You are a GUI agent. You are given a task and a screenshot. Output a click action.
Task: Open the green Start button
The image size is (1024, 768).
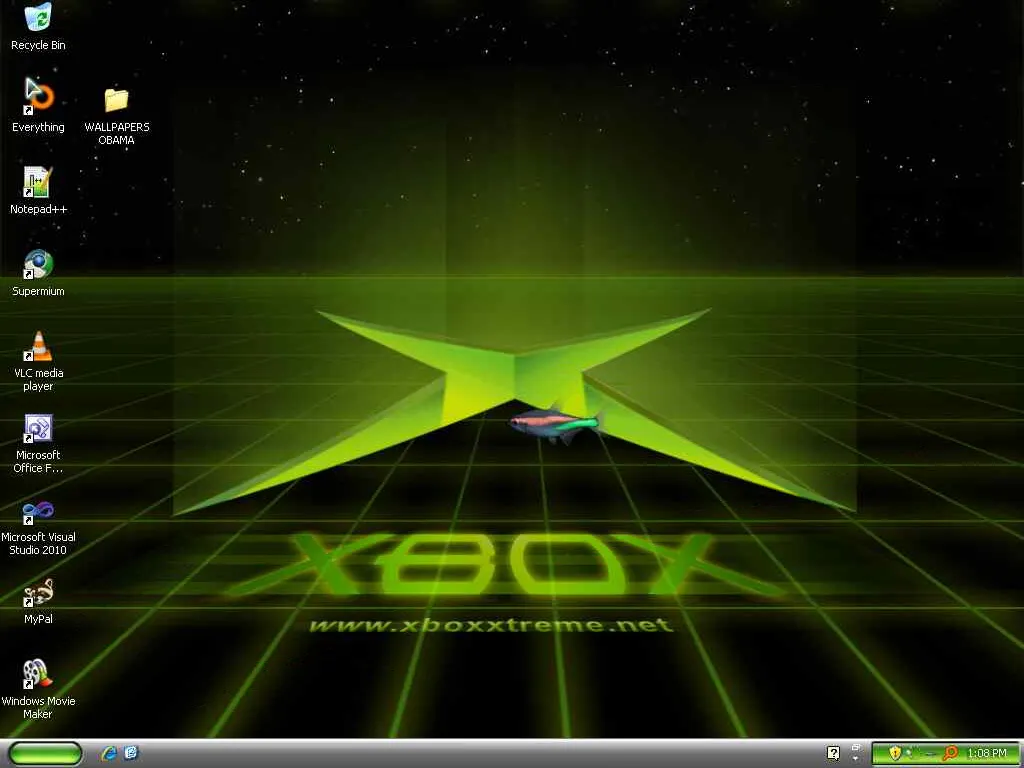coord(44,754)
